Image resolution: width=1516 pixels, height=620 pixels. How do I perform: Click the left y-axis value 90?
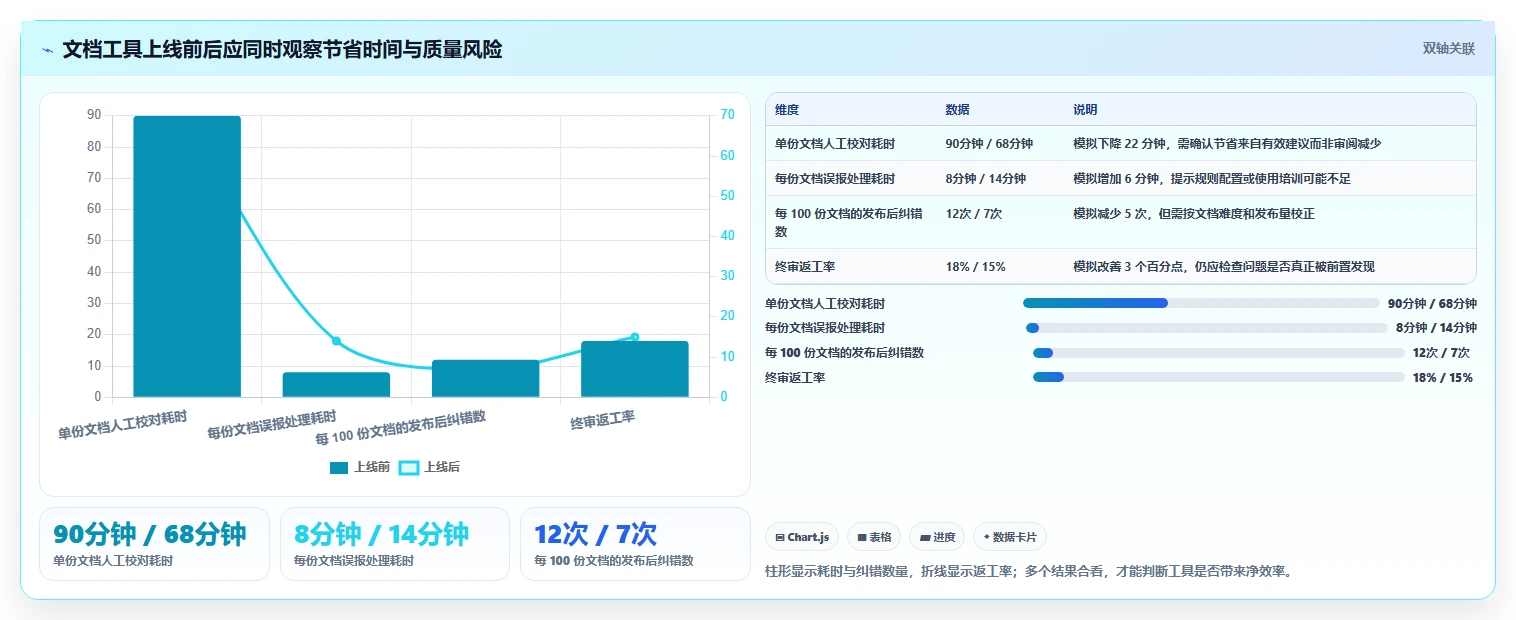(x=94, y=115)
